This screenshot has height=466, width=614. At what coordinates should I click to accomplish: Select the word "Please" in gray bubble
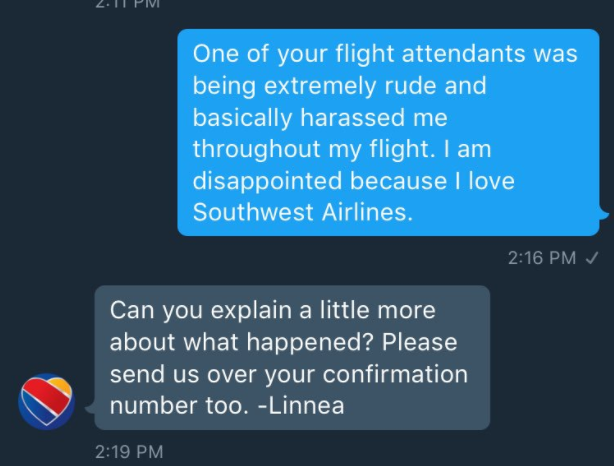[x=419, y=342]
